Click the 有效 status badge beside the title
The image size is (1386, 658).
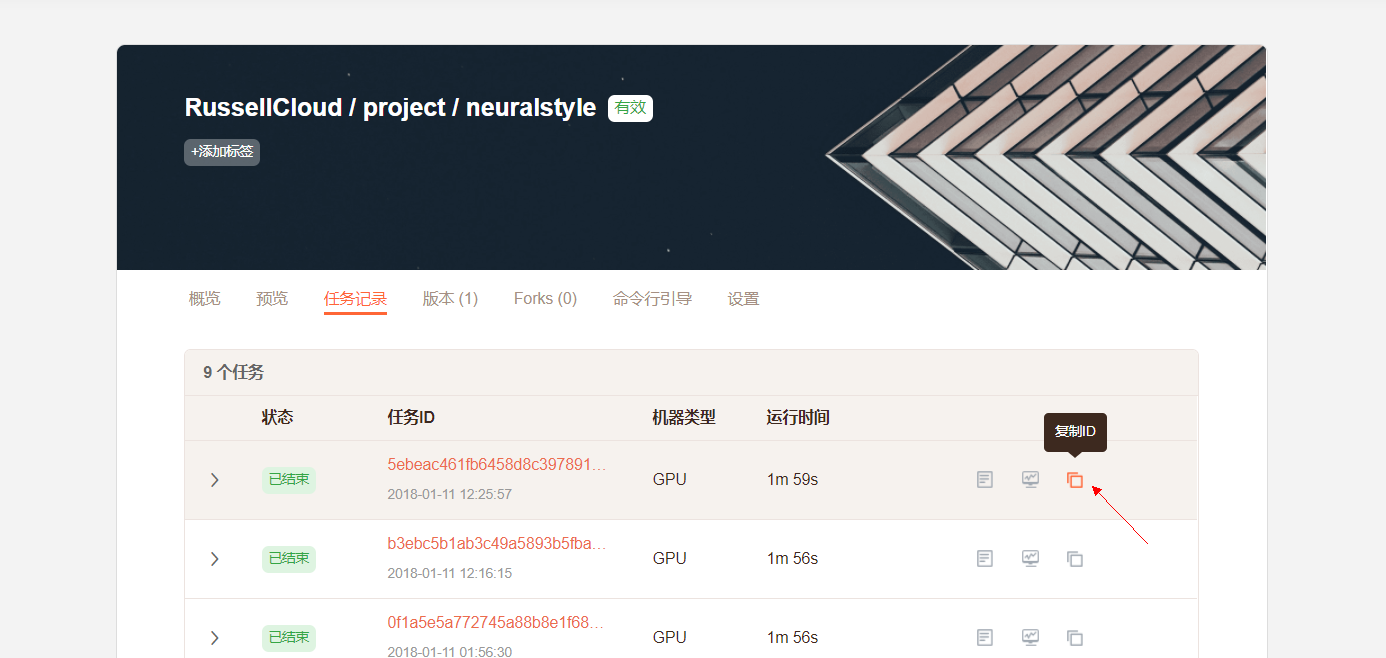pos(630,108)
